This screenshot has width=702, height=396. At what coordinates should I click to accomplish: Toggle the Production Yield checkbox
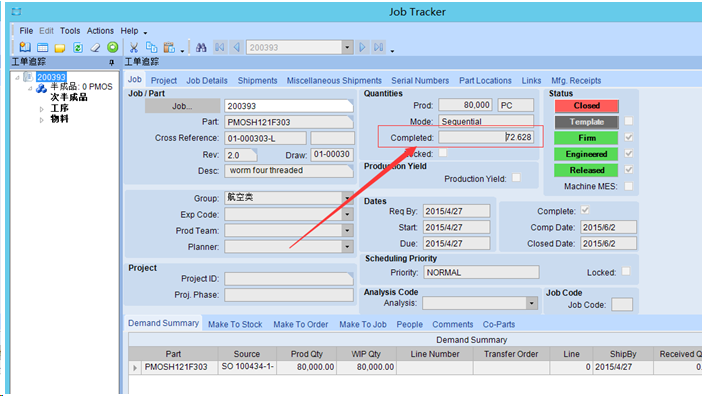[x=516, y=178]
